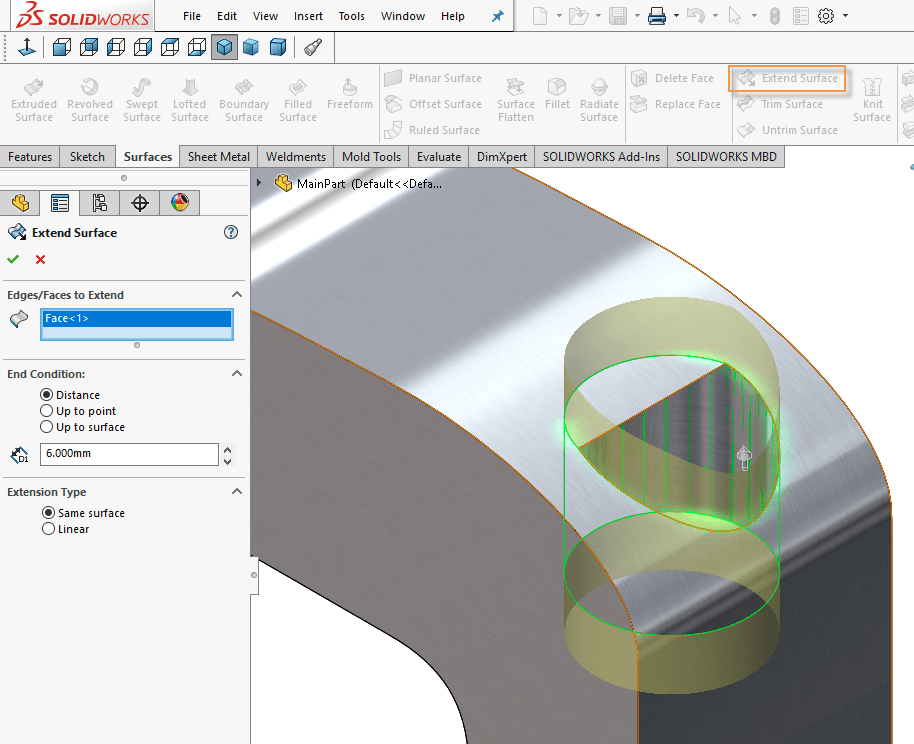Image resolution: width=914 pixels, height=744 pixels.
Task: Open the Print dropdown arrow
Action: pyautogui.click(x=676, y=16)
